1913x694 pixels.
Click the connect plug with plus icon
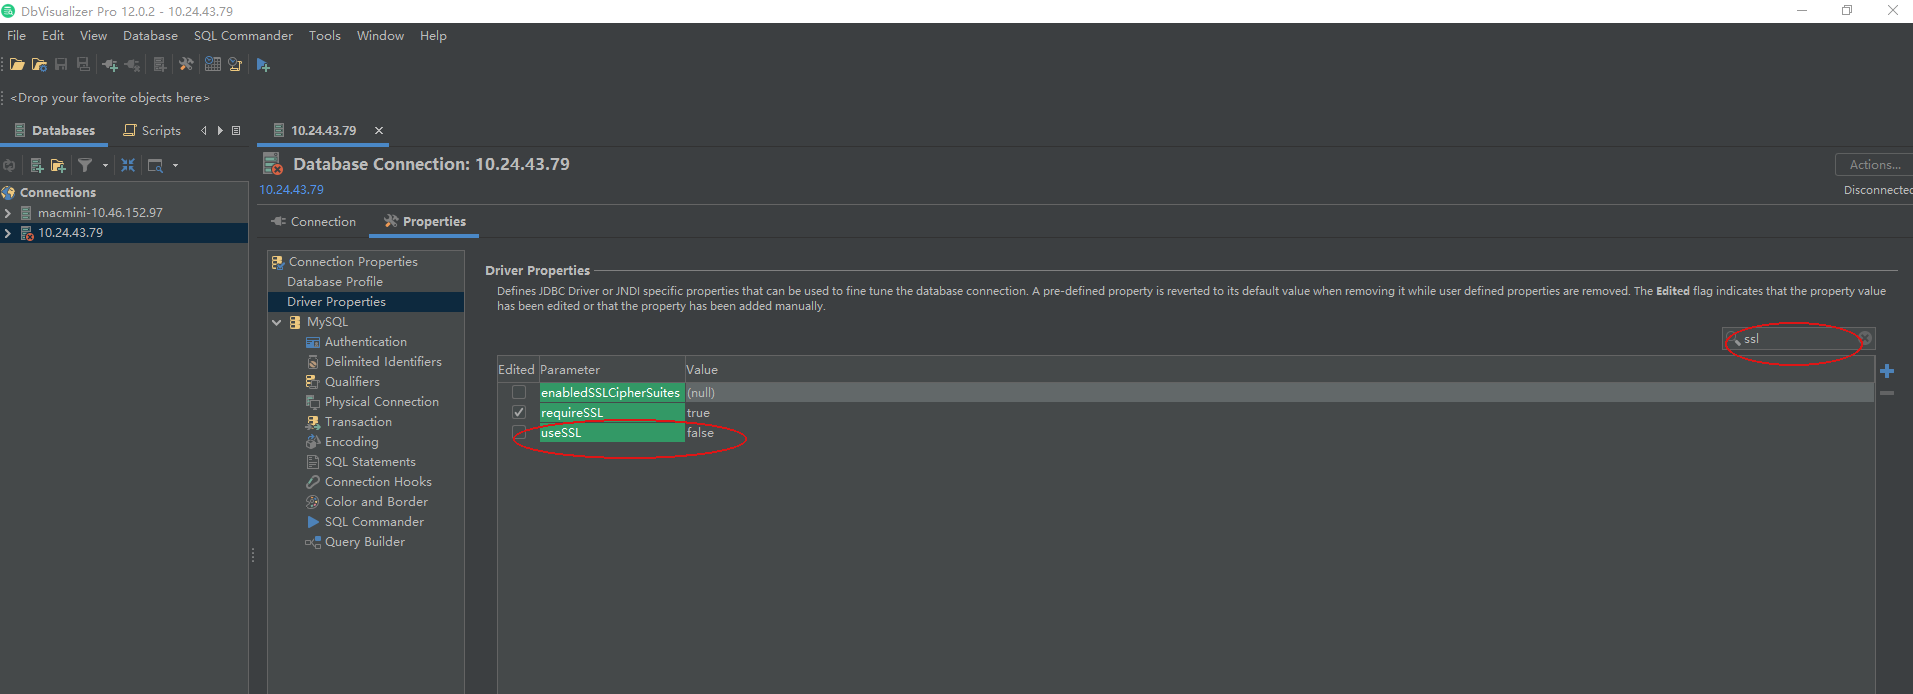point(110,65)
